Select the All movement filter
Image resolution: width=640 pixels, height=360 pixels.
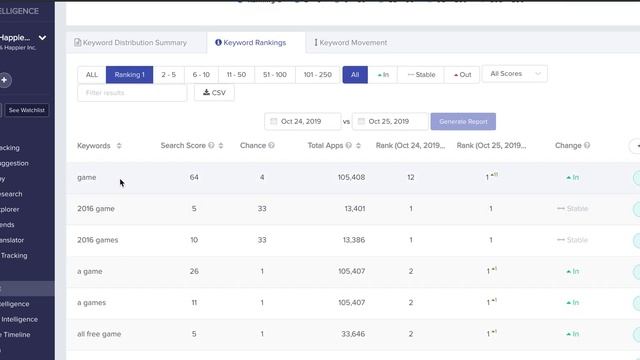(x=355, y=75)
